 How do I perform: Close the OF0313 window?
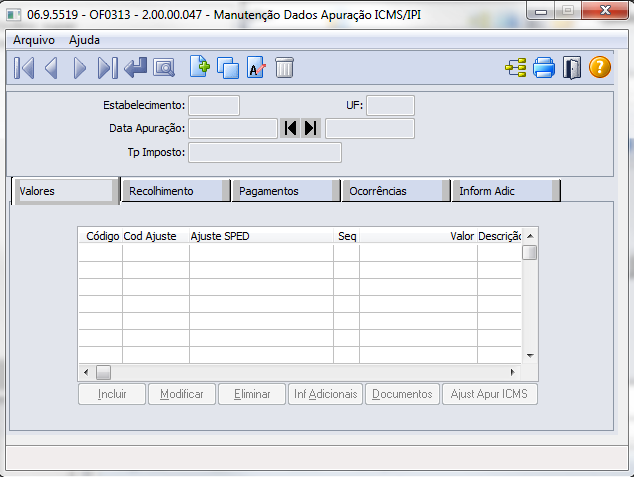click(605, 11)
